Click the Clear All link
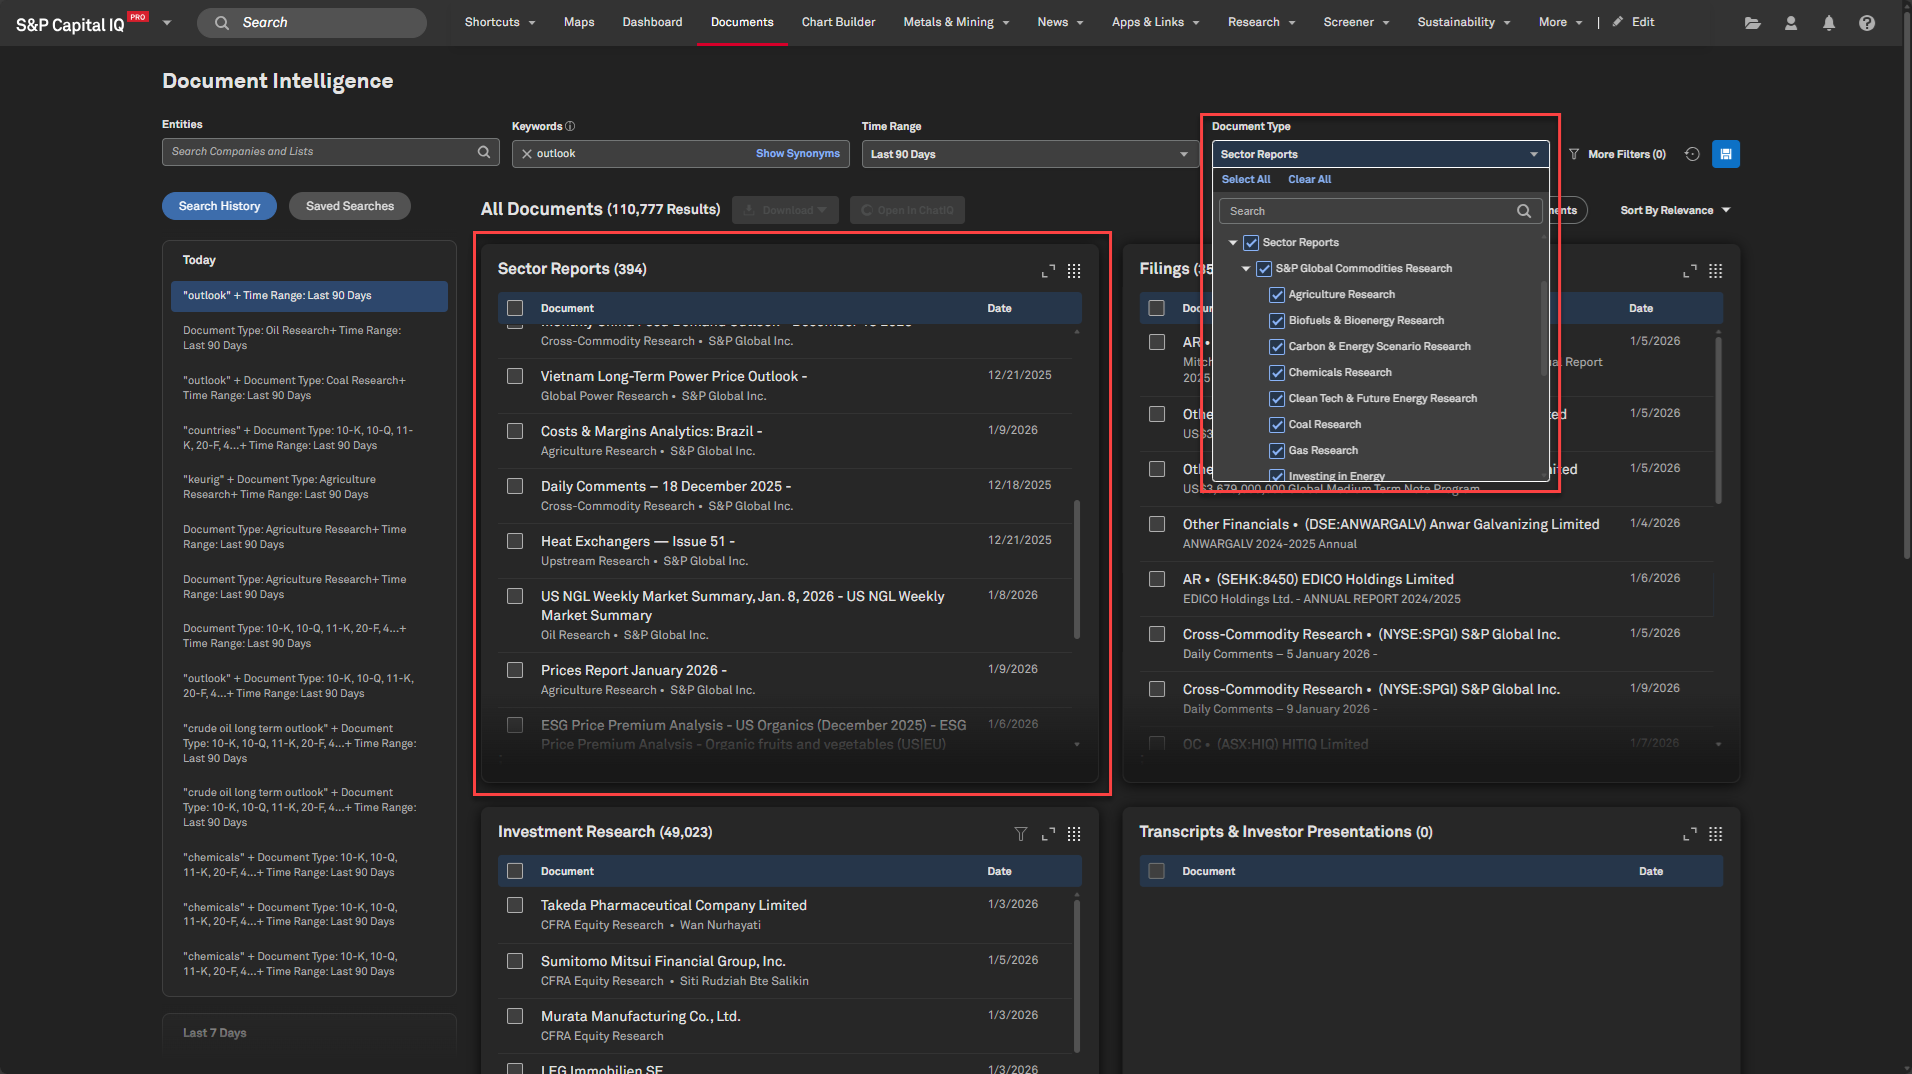 click(x=1309, y=180)
